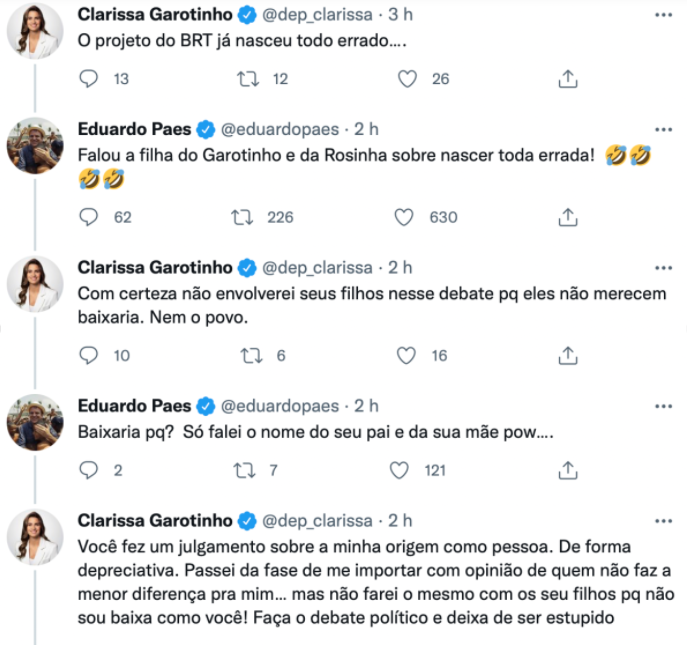Like the tweet with 630 likes
Viewport: 687px width, 645px height.
pyautogui.click(x=405, y=217)
